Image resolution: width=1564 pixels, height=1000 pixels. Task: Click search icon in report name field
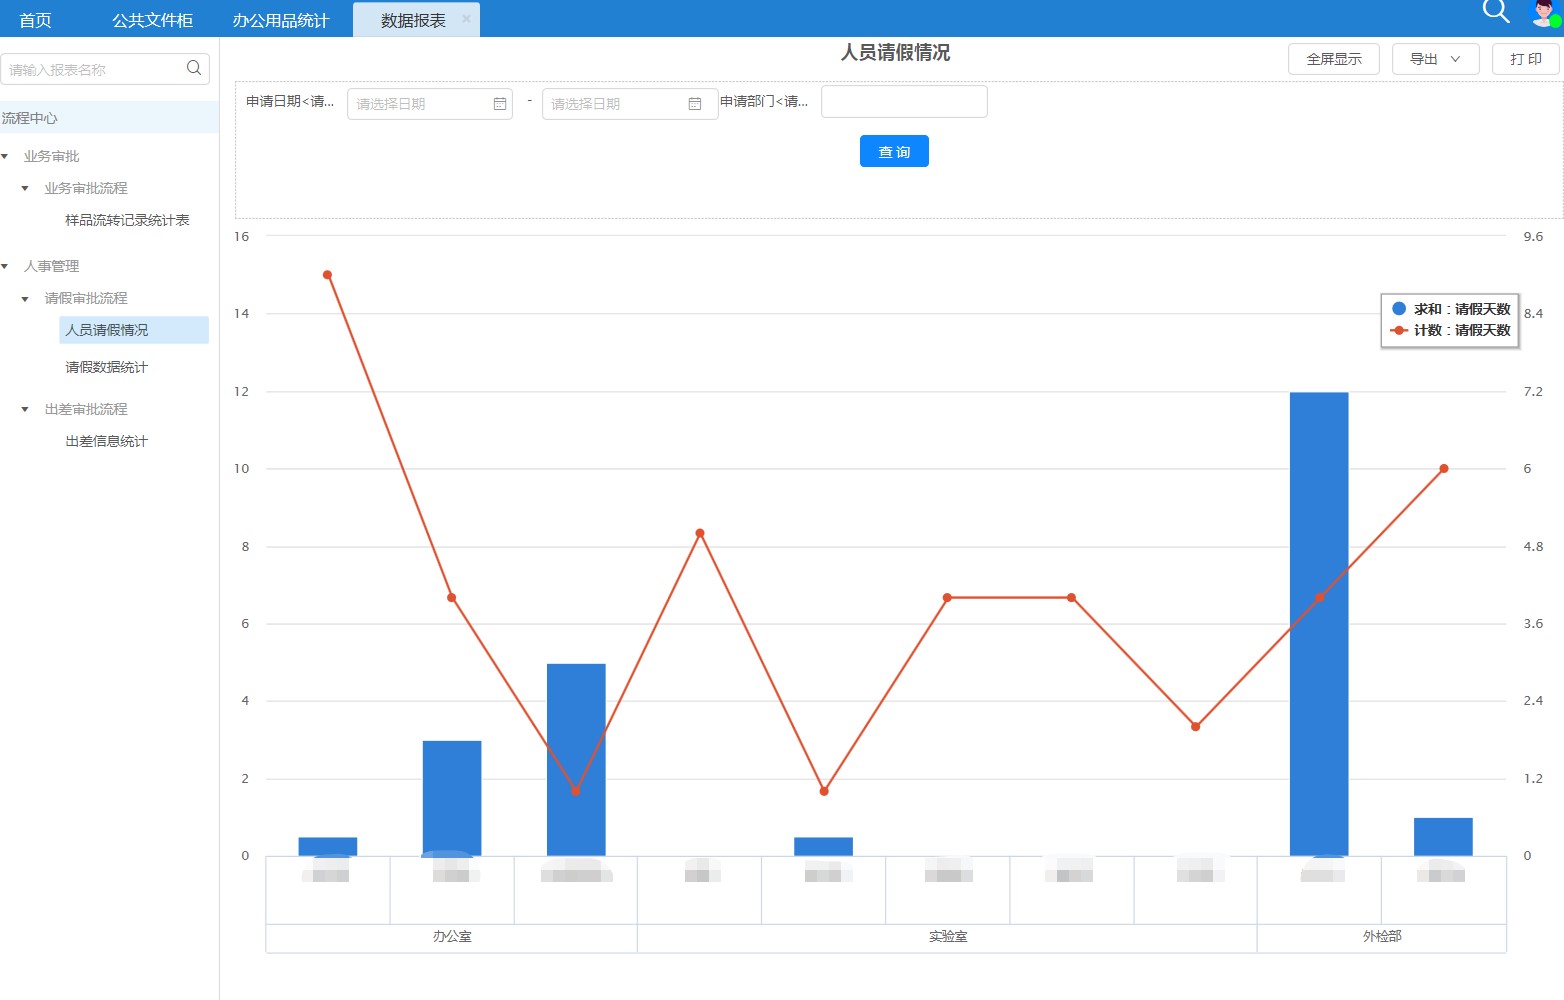(194, 68)
